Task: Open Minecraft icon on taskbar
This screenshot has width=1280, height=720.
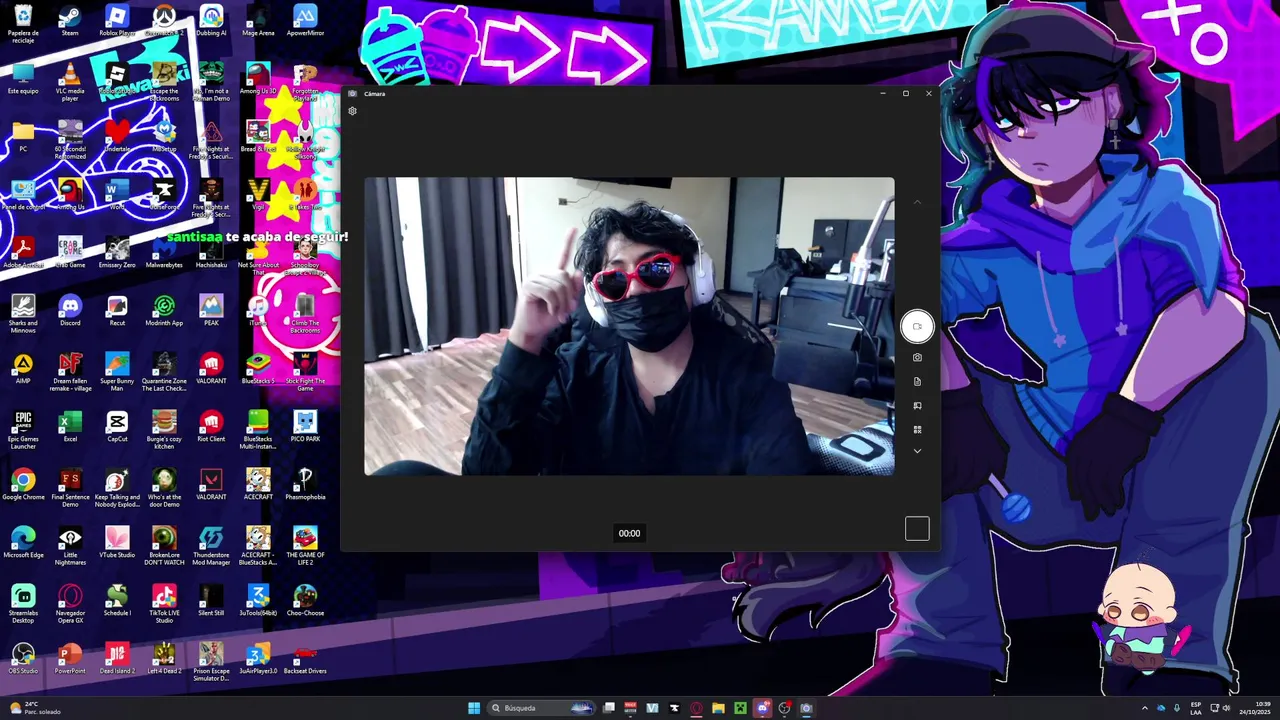Action: coord(740,708)
